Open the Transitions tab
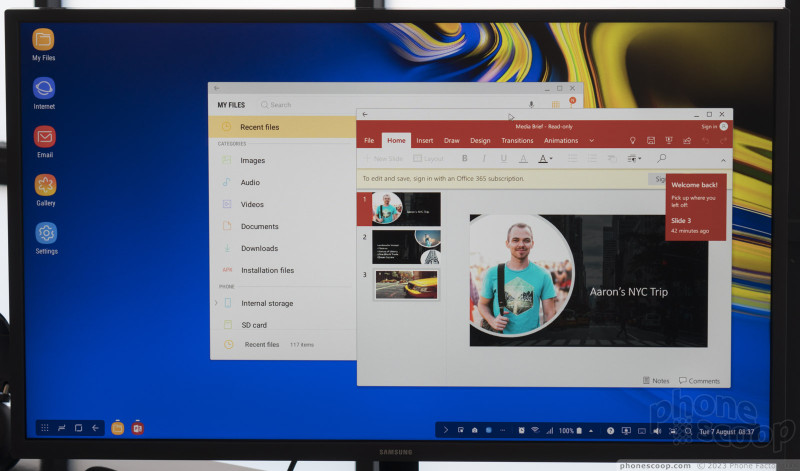800x471 pixels. (517, 140)
